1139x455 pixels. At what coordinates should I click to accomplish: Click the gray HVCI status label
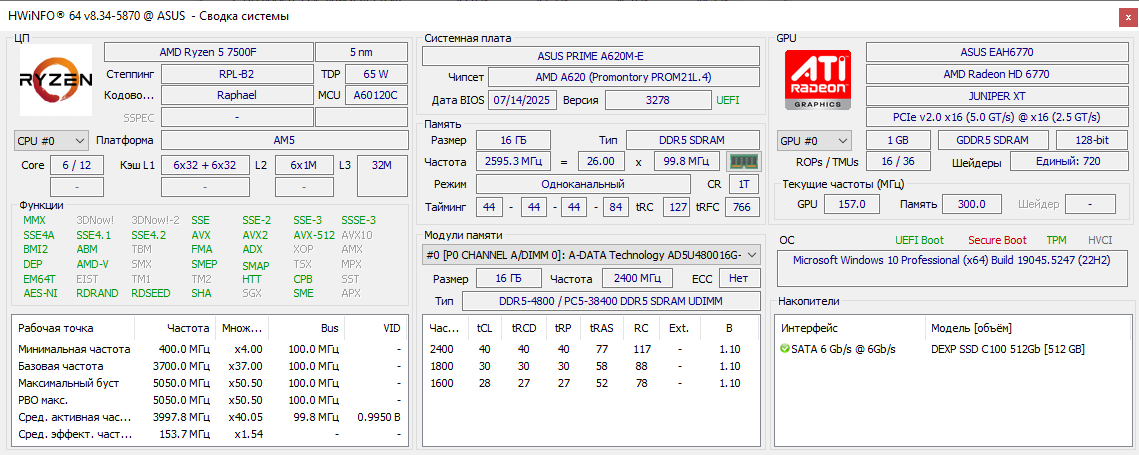pyautogui.click(x=1100, y=240)
